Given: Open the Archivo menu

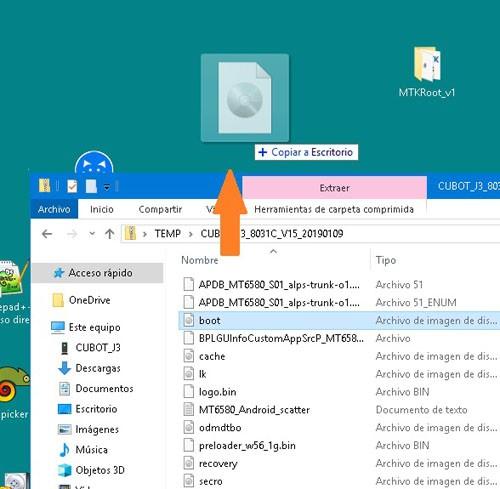Looking at the screenshot, I should 54,209.
